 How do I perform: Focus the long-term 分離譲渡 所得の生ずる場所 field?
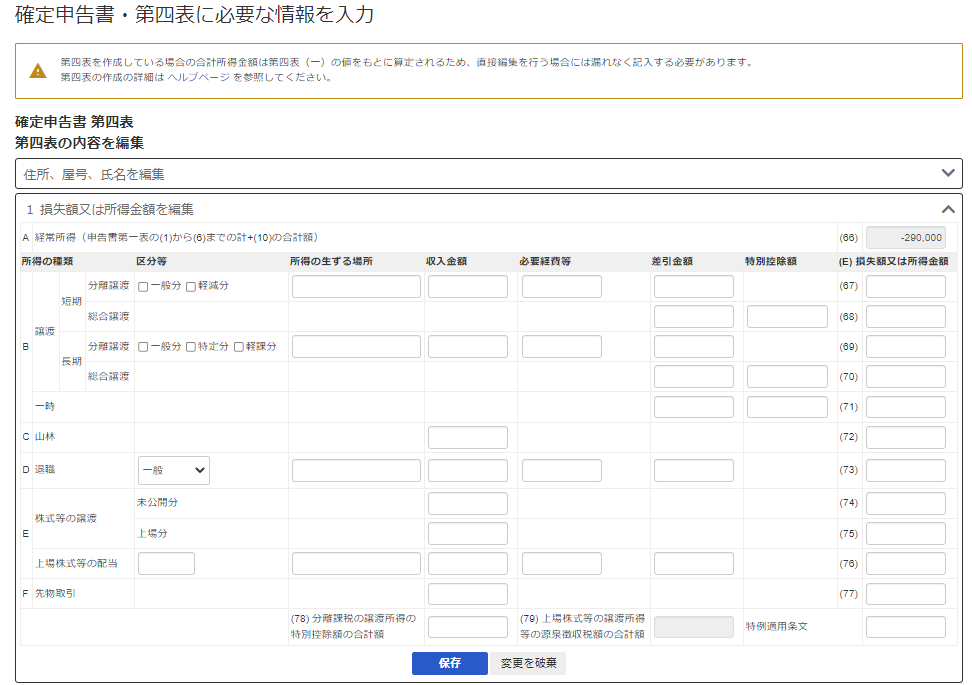pos(356,347)
